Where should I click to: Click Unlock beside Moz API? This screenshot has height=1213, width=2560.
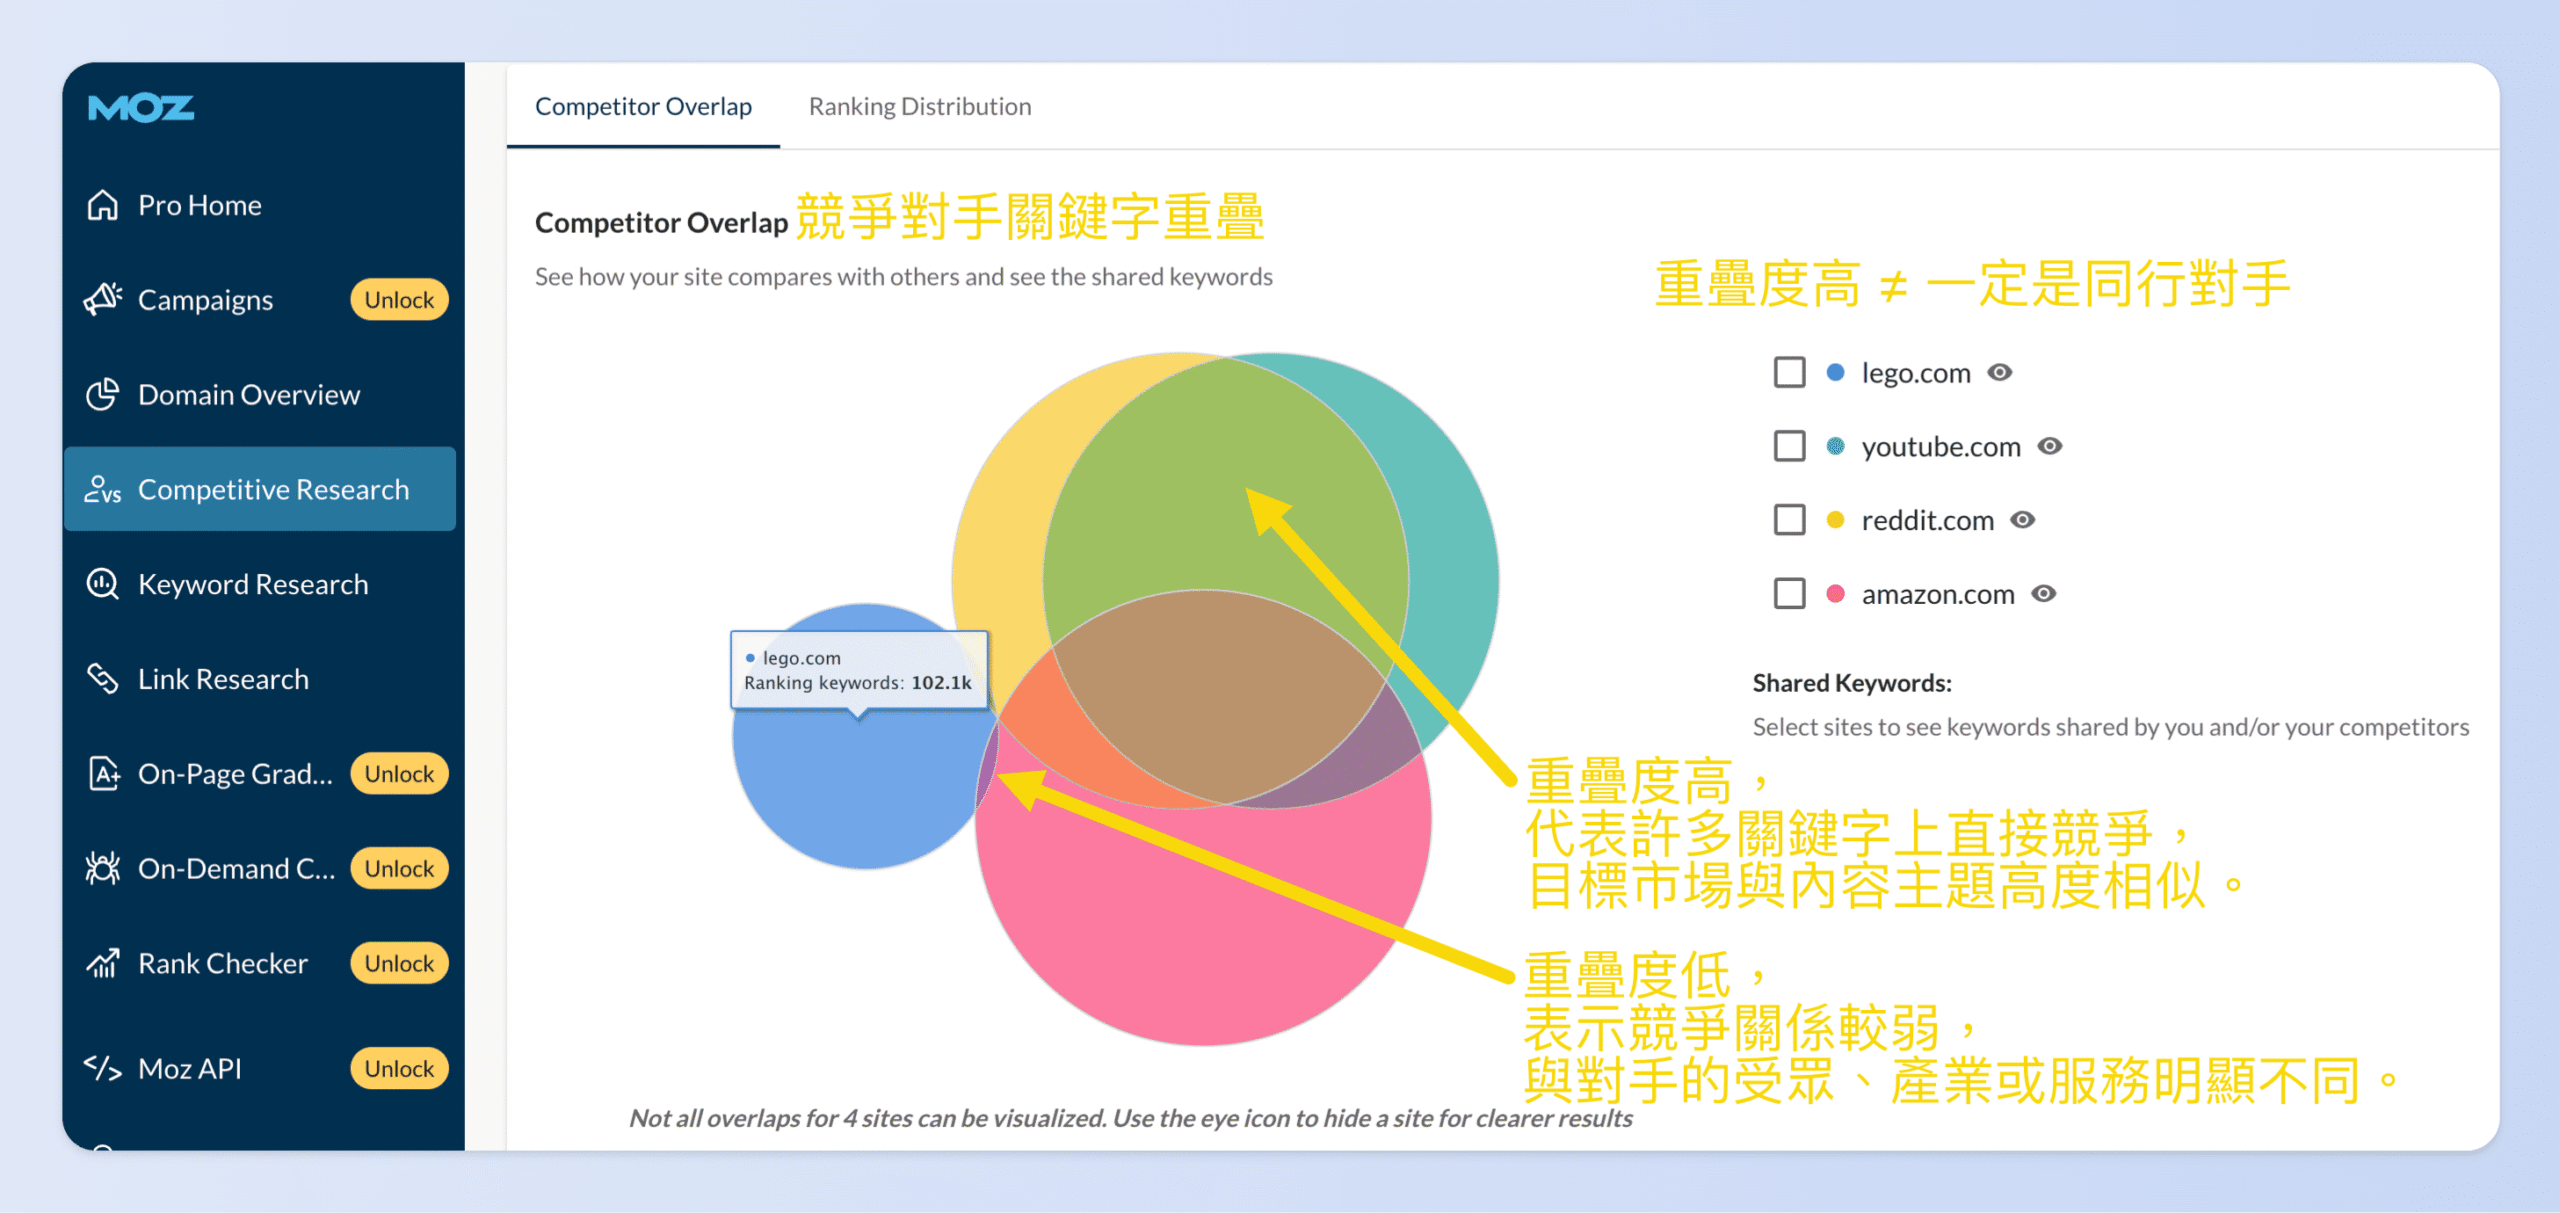click(x=398, y=1068)
